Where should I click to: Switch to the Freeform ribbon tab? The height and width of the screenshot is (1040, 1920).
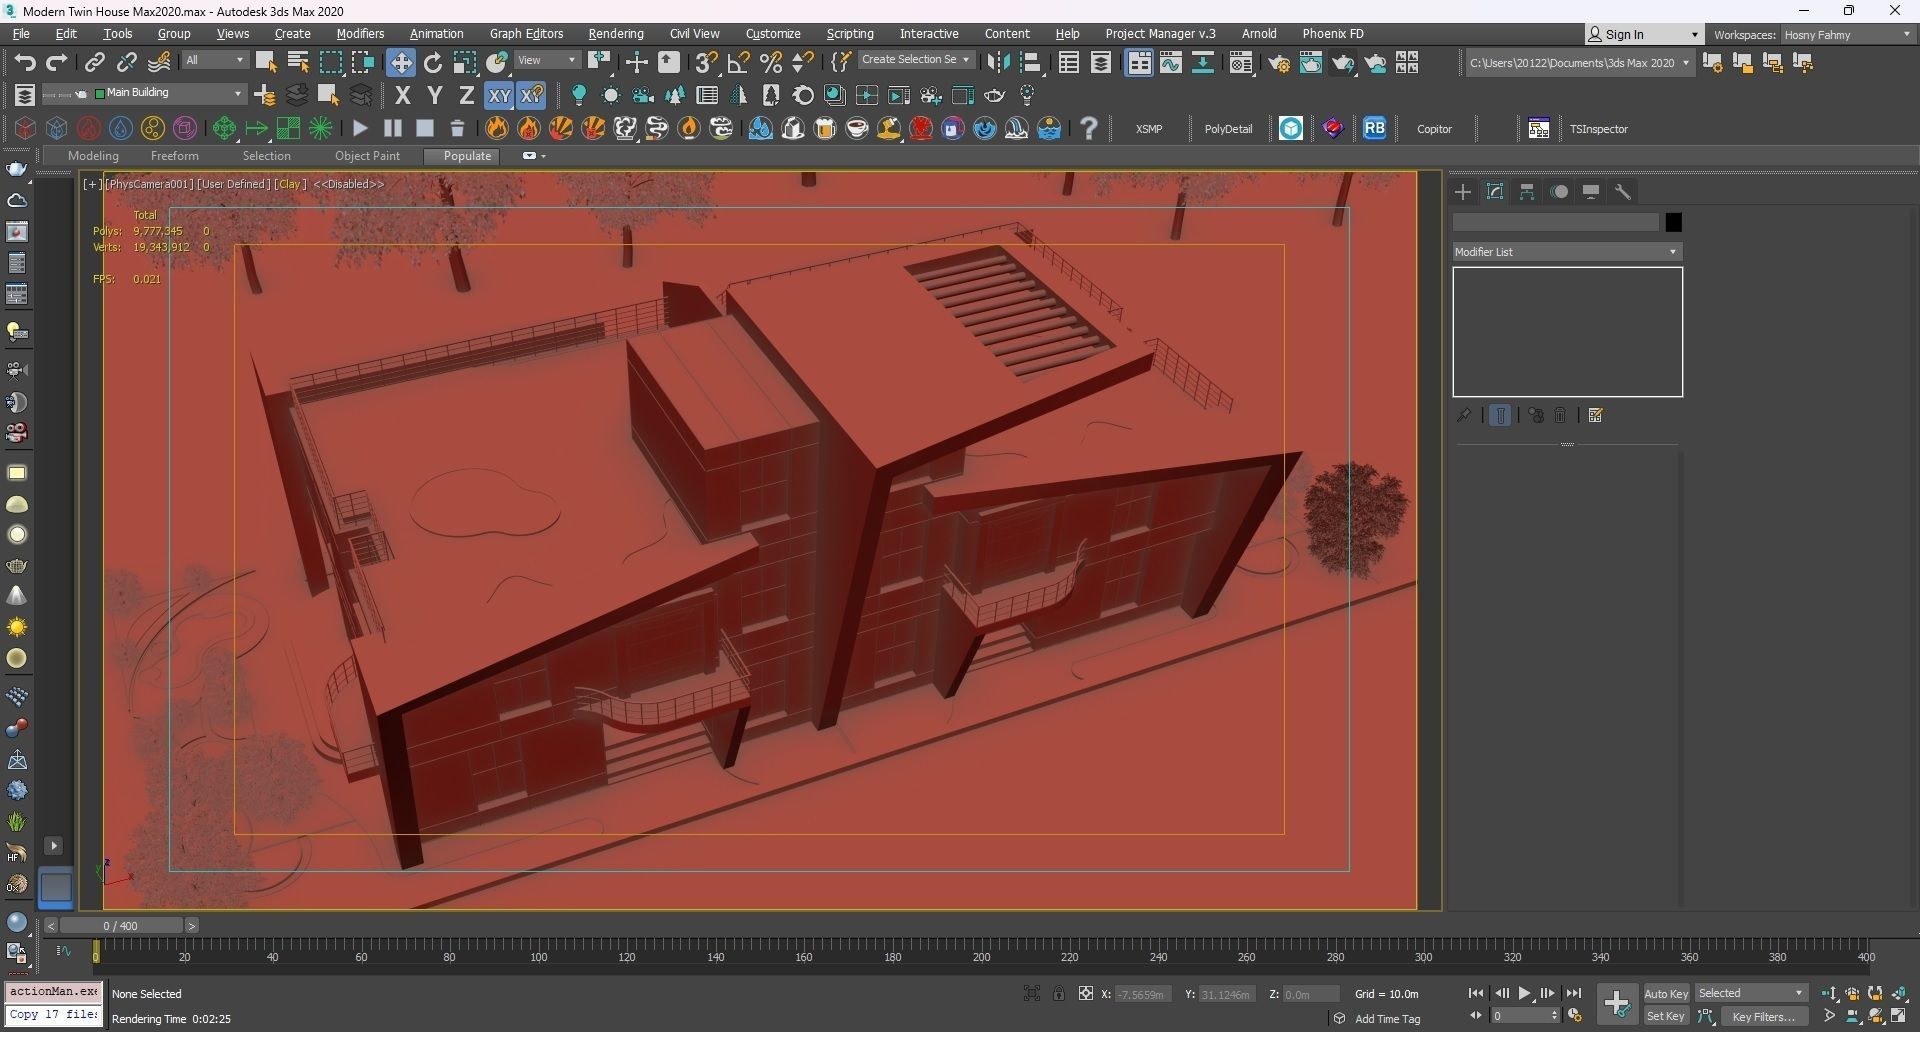pos(174,156)
